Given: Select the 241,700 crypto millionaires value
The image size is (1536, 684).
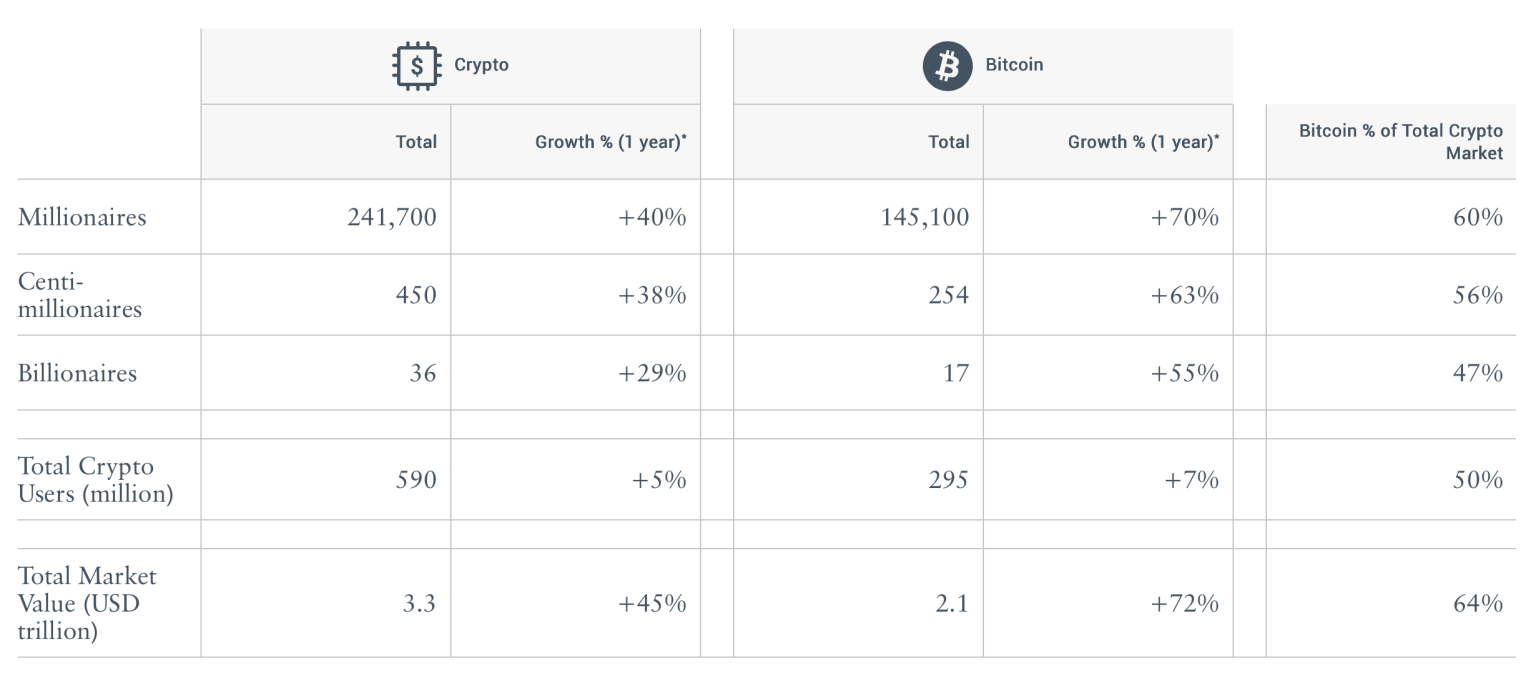Looking at the screenshot, I should [392, 217].
